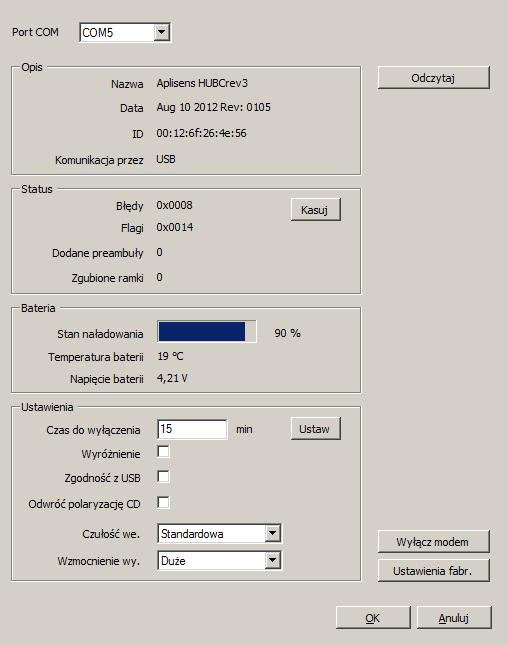Click the Zgubione ramki label

[x=108, y=278]
